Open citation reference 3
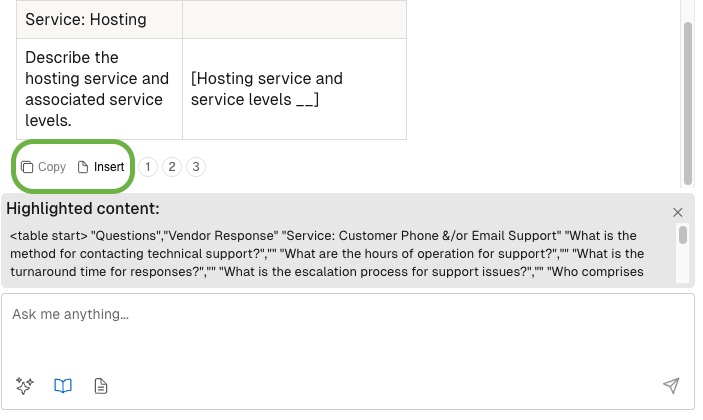The height and width of the screenshot is (420, 703). coord(196,167)
